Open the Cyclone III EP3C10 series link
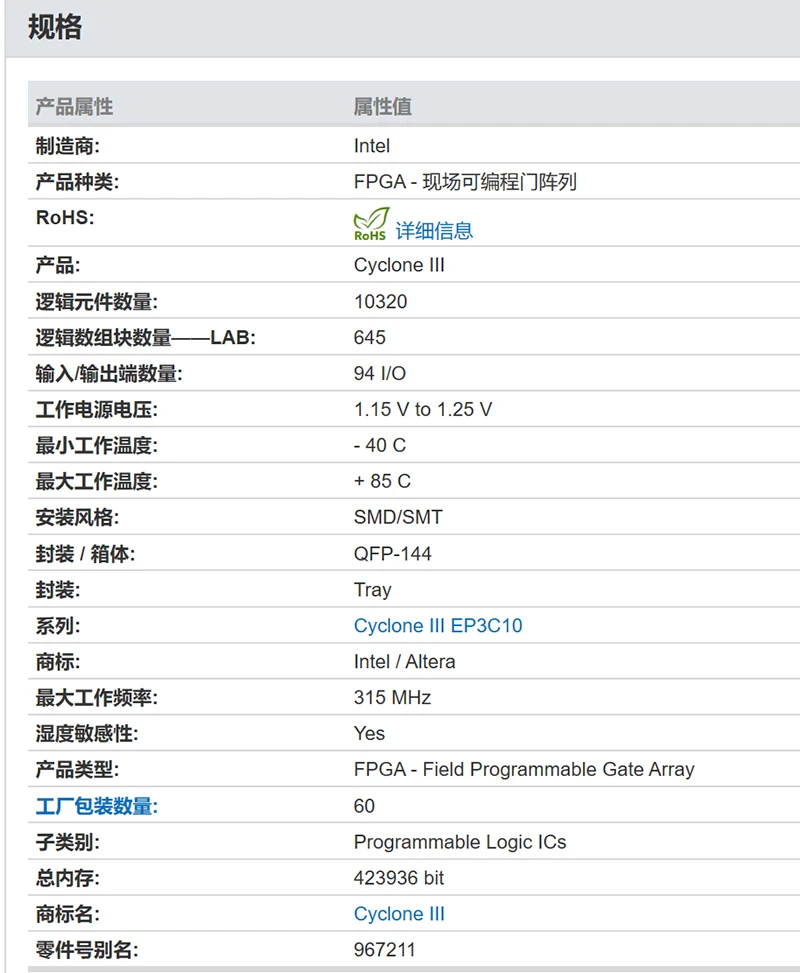This screenshot has width=800, height=973. (438, 625)
